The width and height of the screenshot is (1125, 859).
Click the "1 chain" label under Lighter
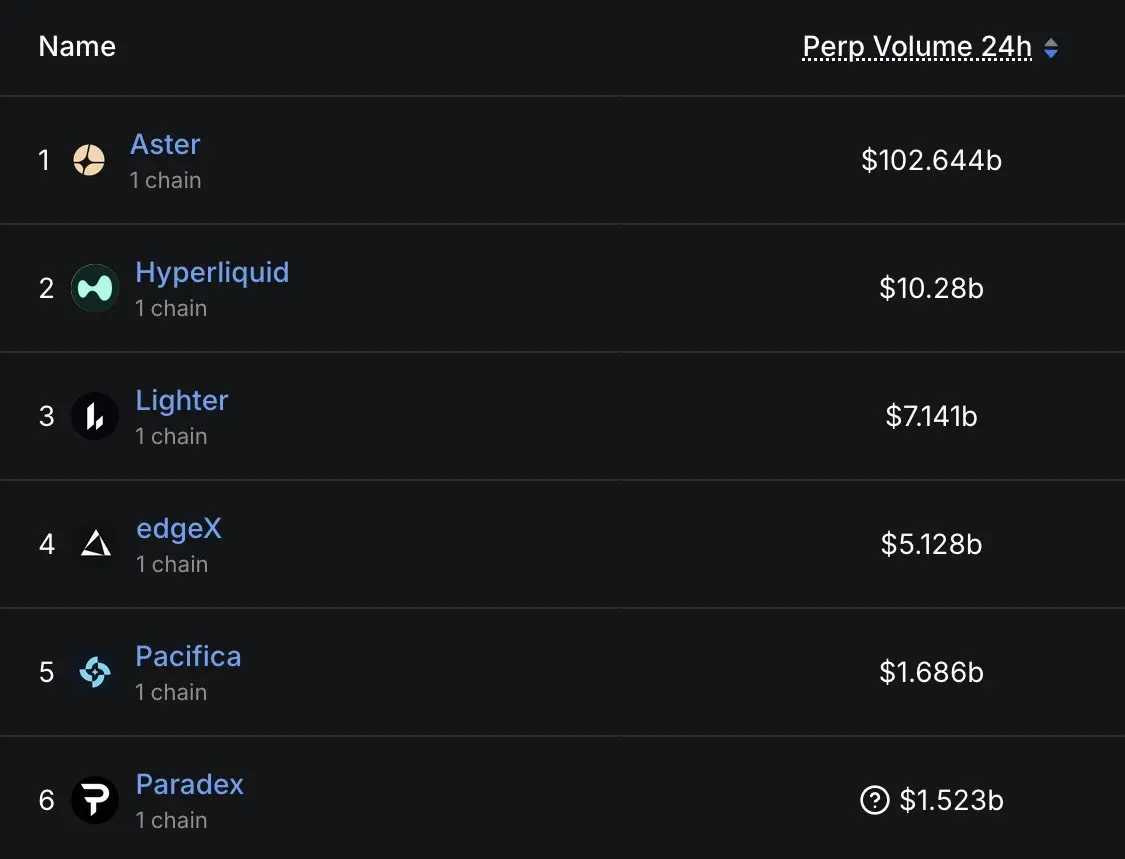click(171, 436)
